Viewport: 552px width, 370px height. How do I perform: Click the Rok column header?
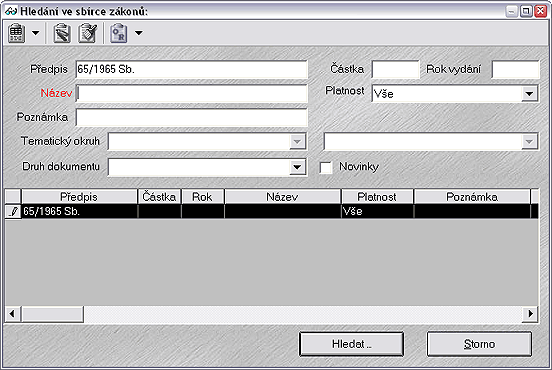click(203, 197)
